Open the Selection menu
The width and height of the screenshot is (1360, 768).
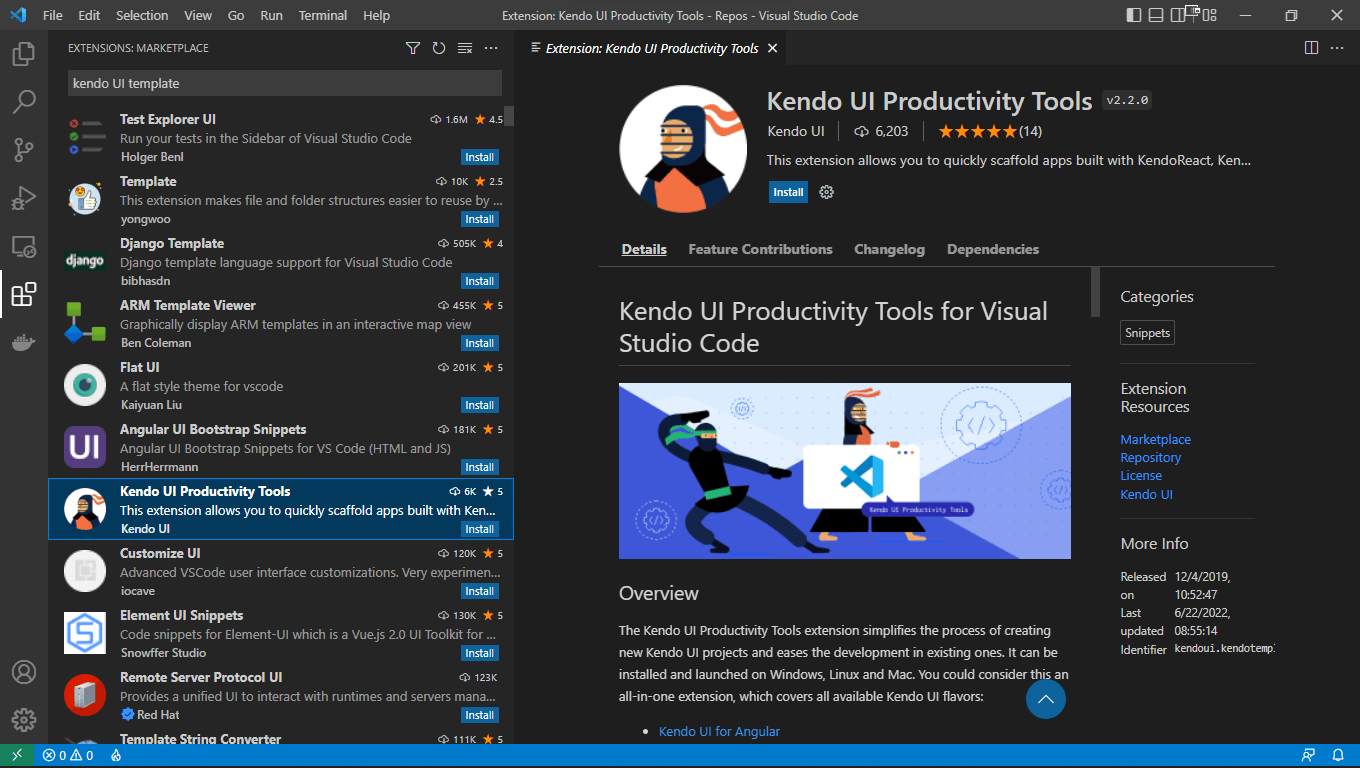point(142,15)
